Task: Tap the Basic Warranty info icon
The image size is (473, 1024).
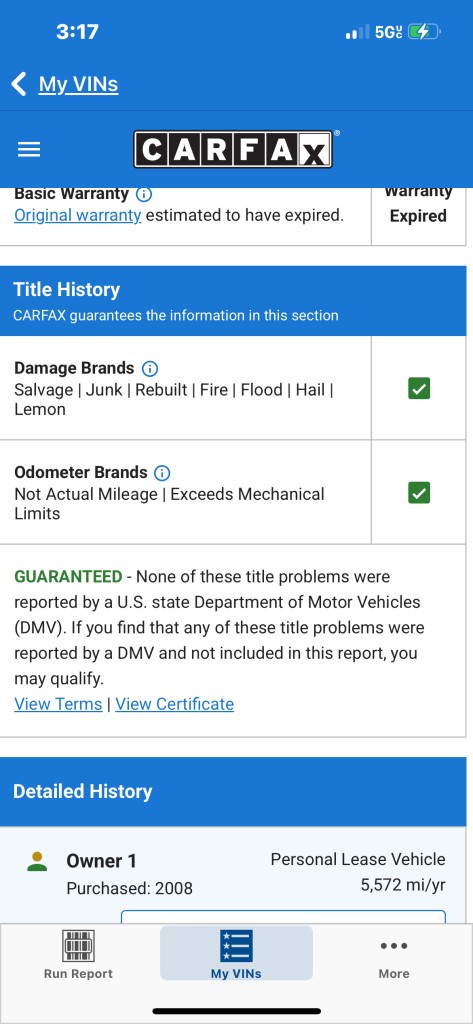Action: point(144,194)
